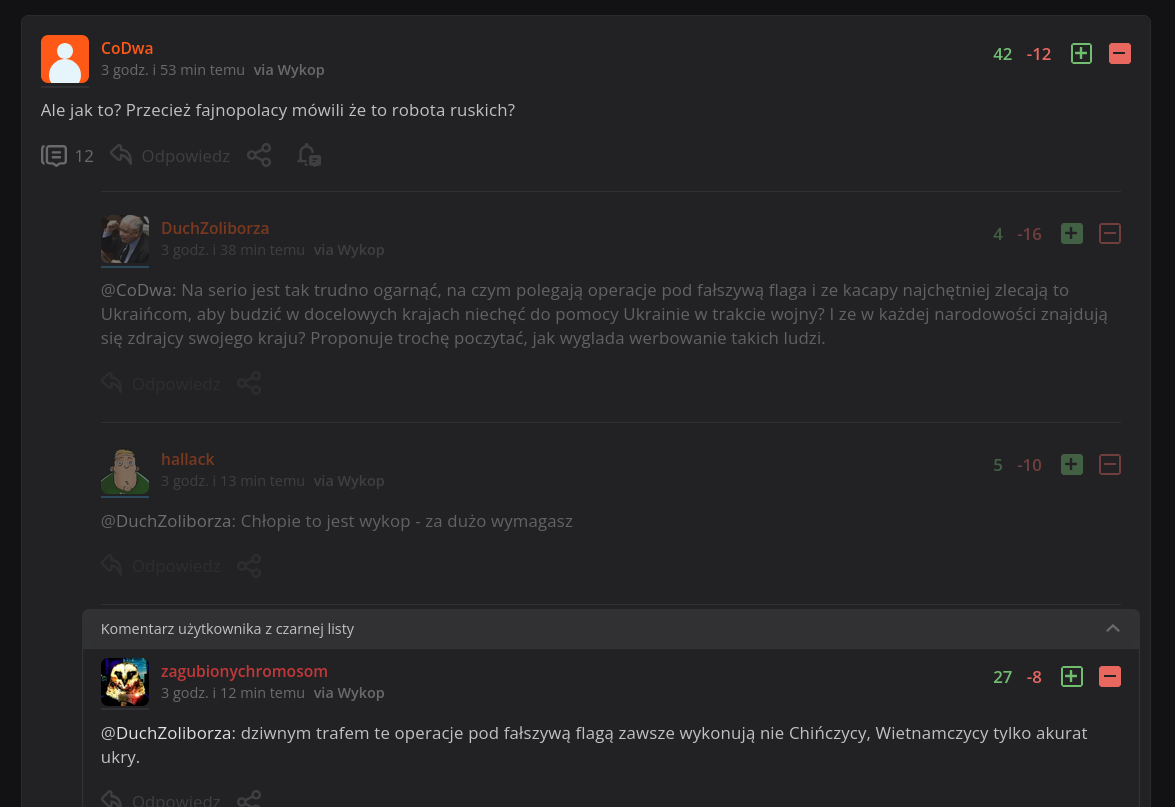
Task: Open zagubionychromosom's username link
Action: [x=244, y=671]
